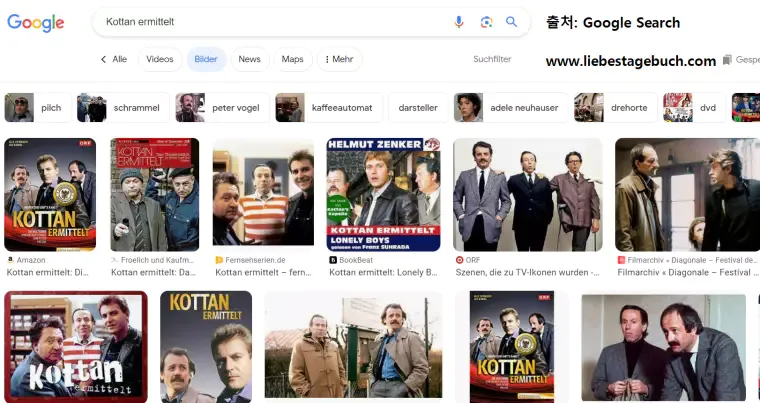The height and width of the screenshot is (403, 760).
Task: Switch to the Videos tab
Action: click(160, 59)
